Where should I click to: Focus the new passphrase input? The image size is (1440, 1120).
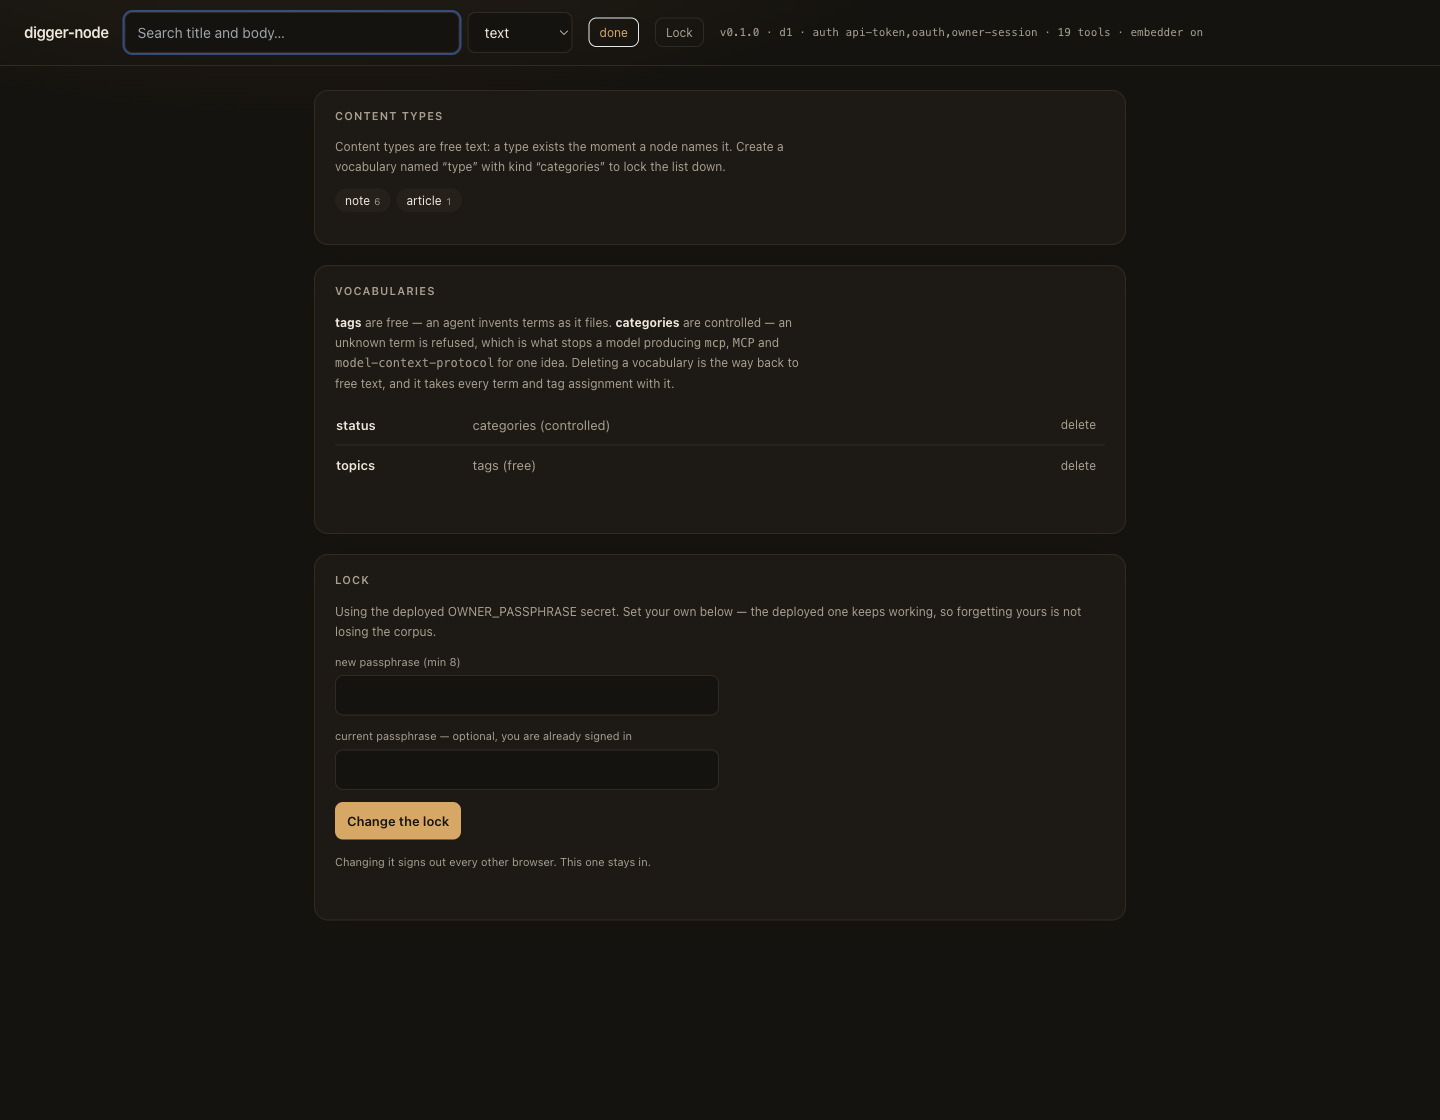pos(527,695)
